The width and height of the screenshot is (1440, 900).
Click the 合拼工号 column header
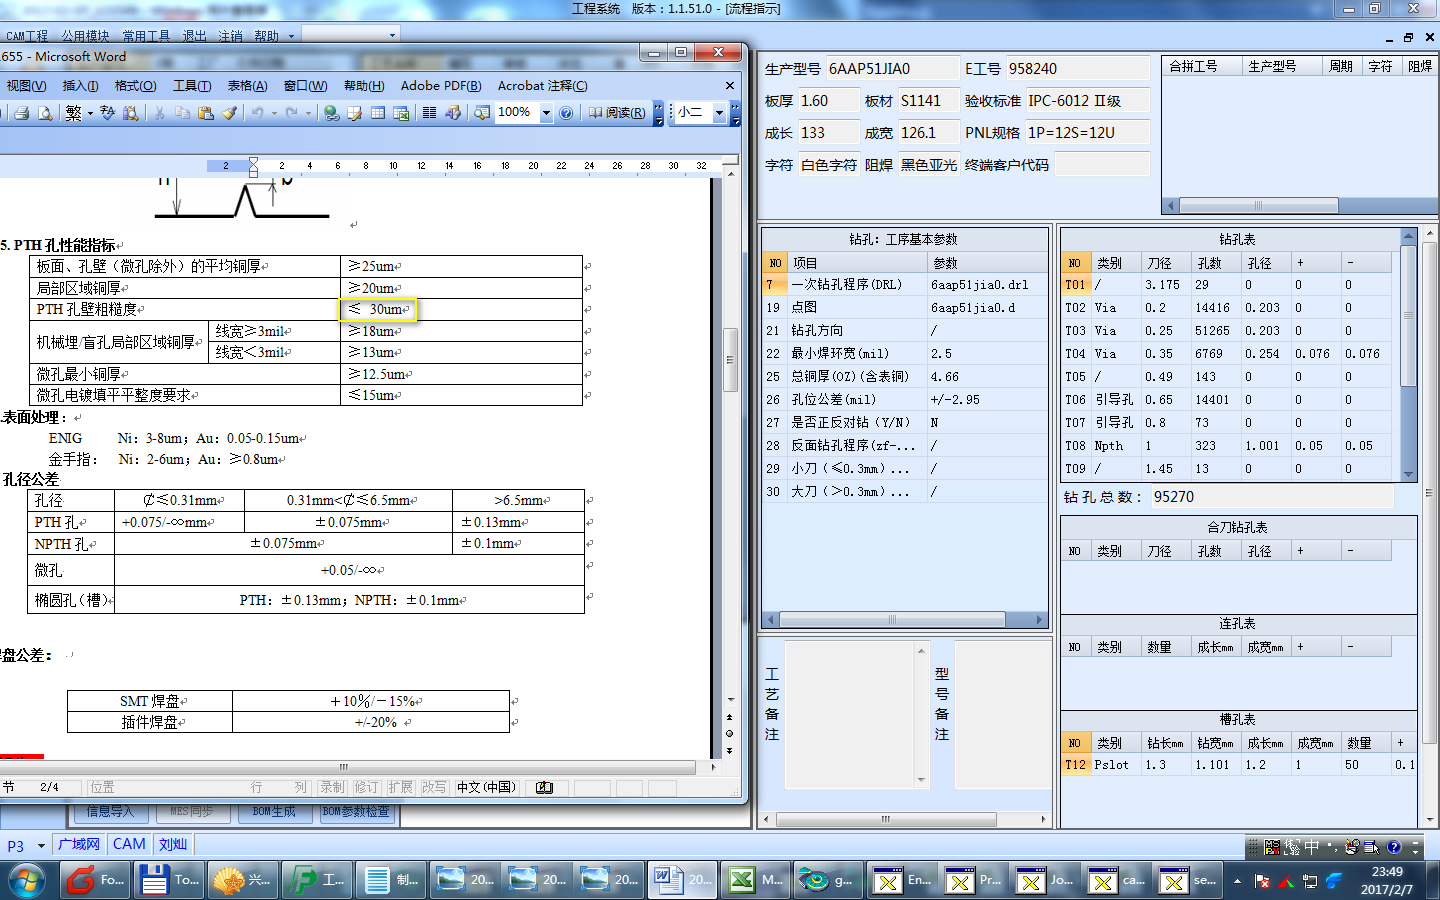tap(1202, 66)
